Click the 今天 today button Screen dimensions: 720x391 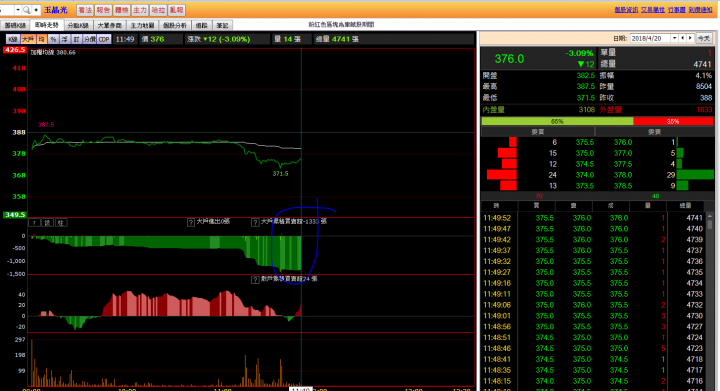(704, 38)
